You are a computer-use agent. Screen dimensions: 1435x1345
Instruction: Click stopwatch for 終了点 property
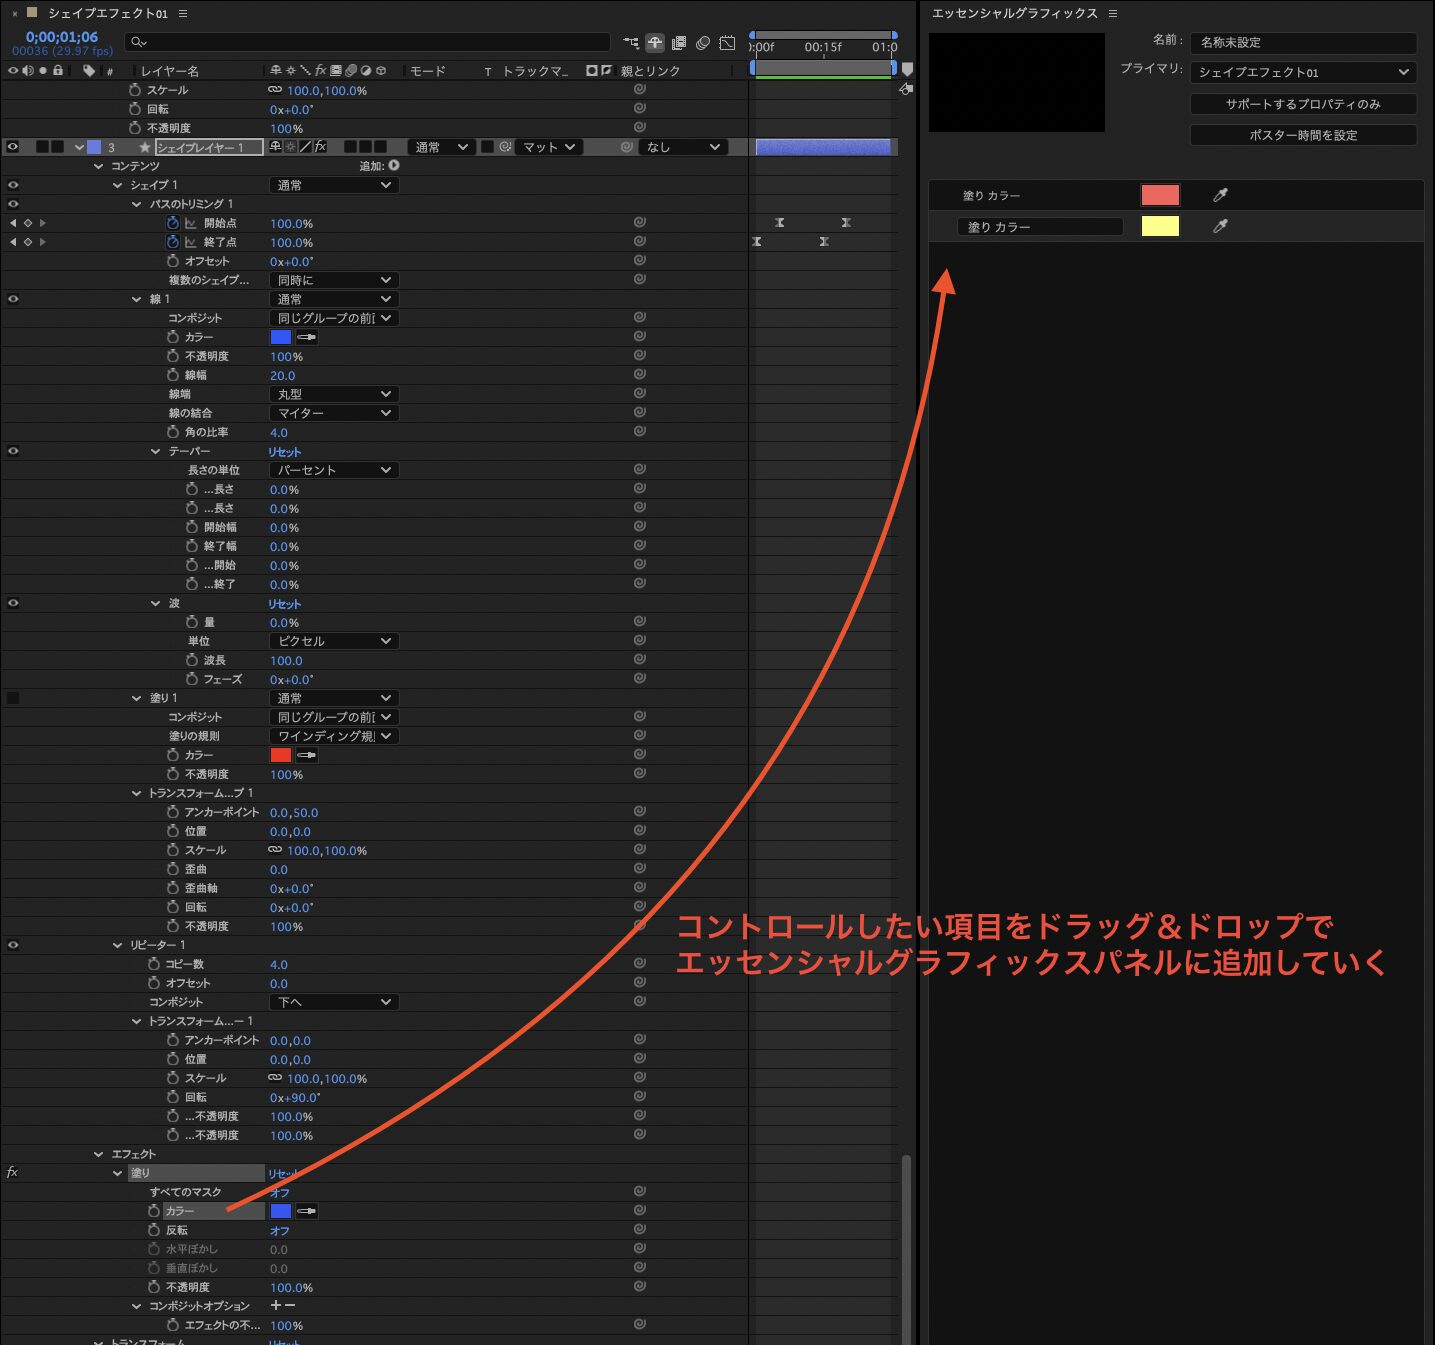(173, 242)
